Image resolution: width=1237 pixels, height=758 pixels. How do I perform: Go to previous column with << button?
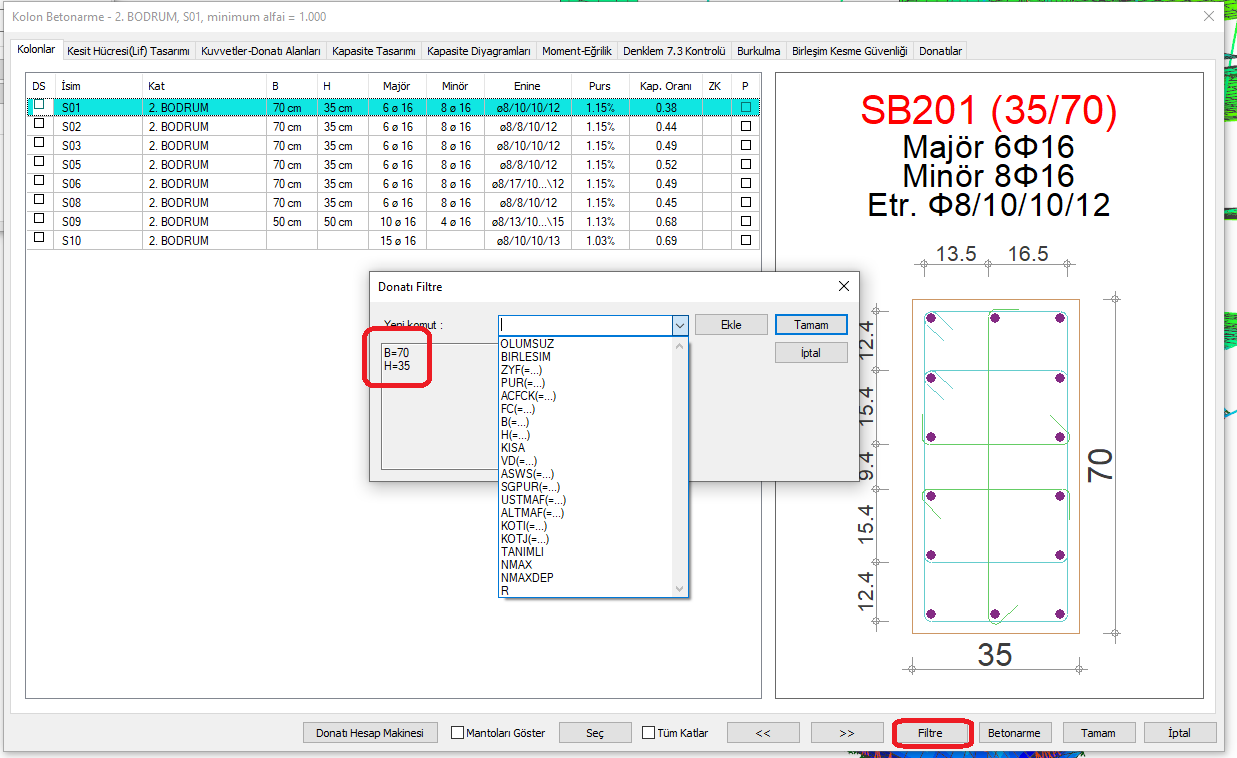pos(763,733)
